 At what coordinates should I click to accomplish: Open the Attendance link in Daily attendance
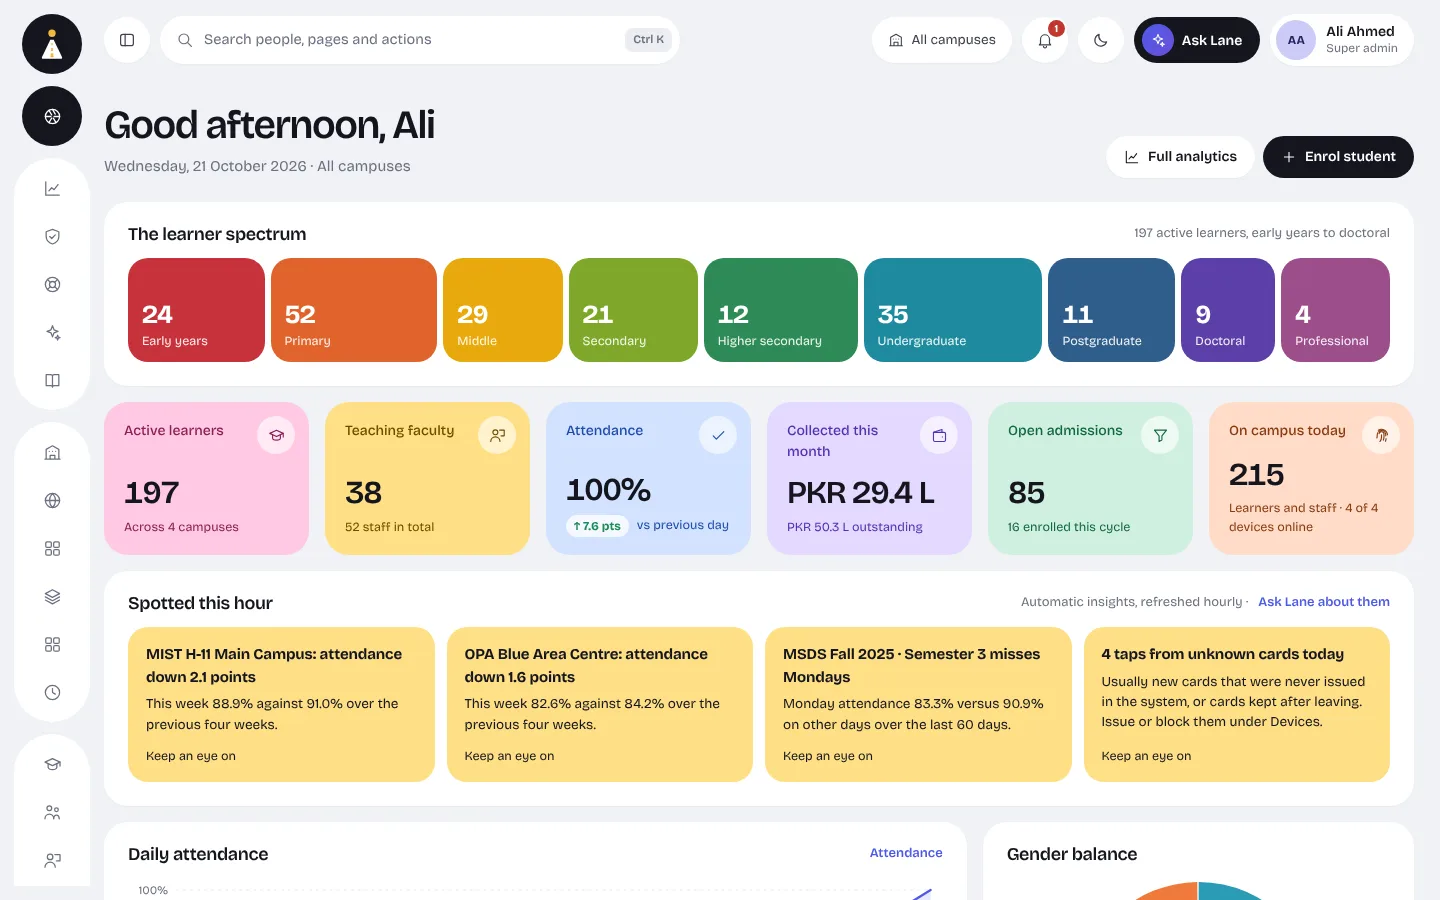[906, 853]
